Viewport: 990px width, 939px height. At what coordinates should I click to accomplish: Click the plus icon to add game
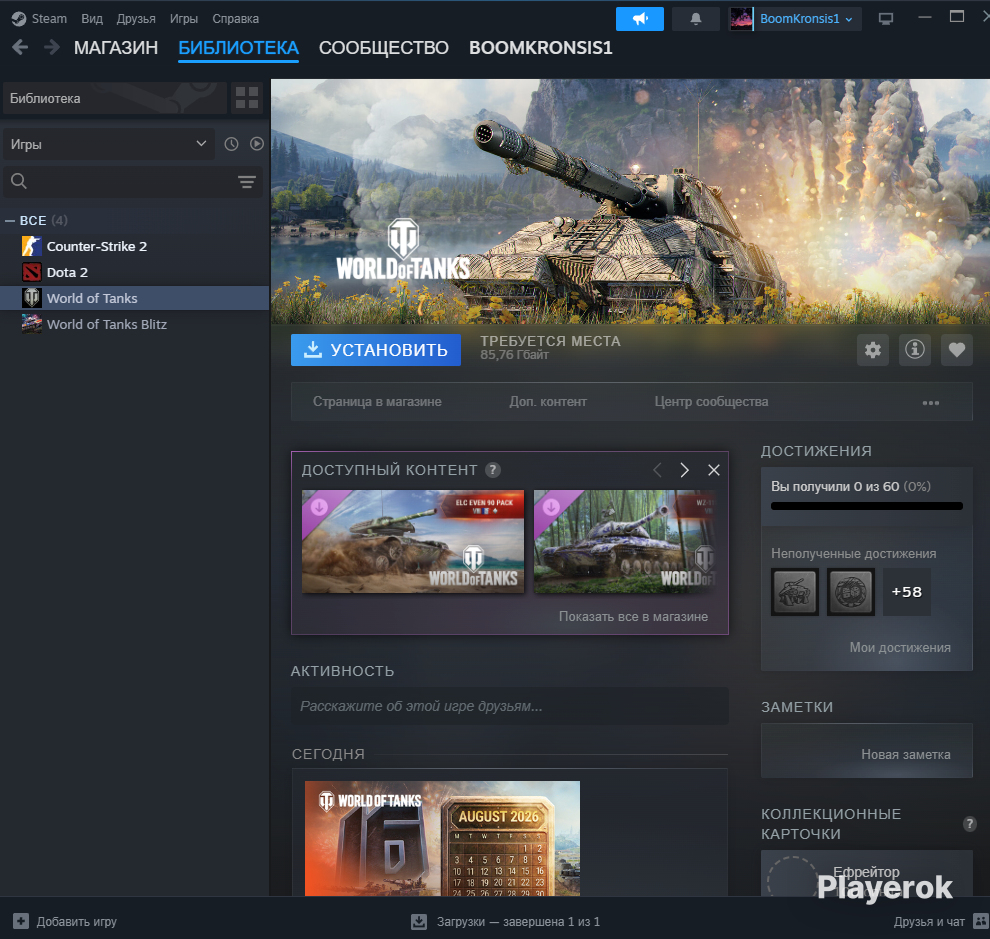21,921
